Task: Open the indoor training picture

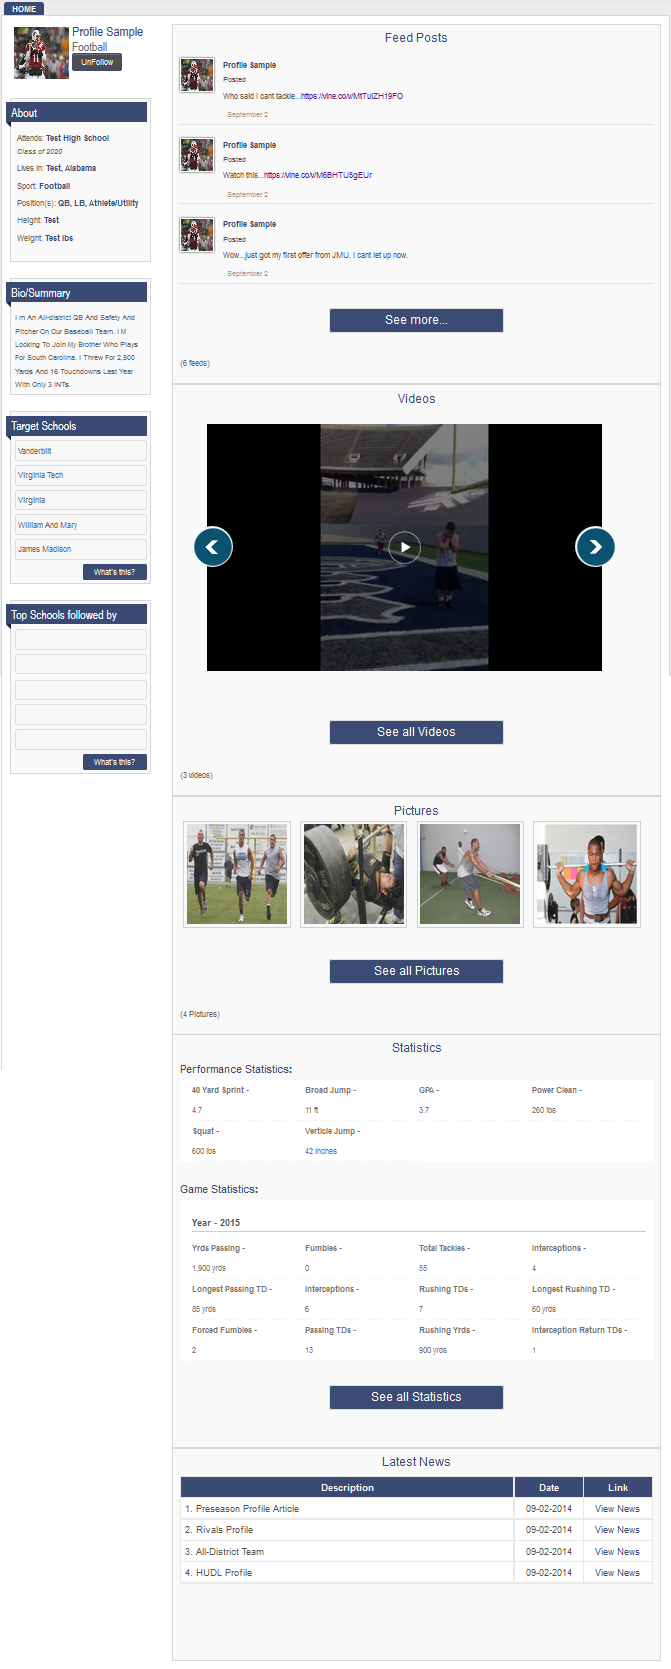Action: tap(470, 874)
